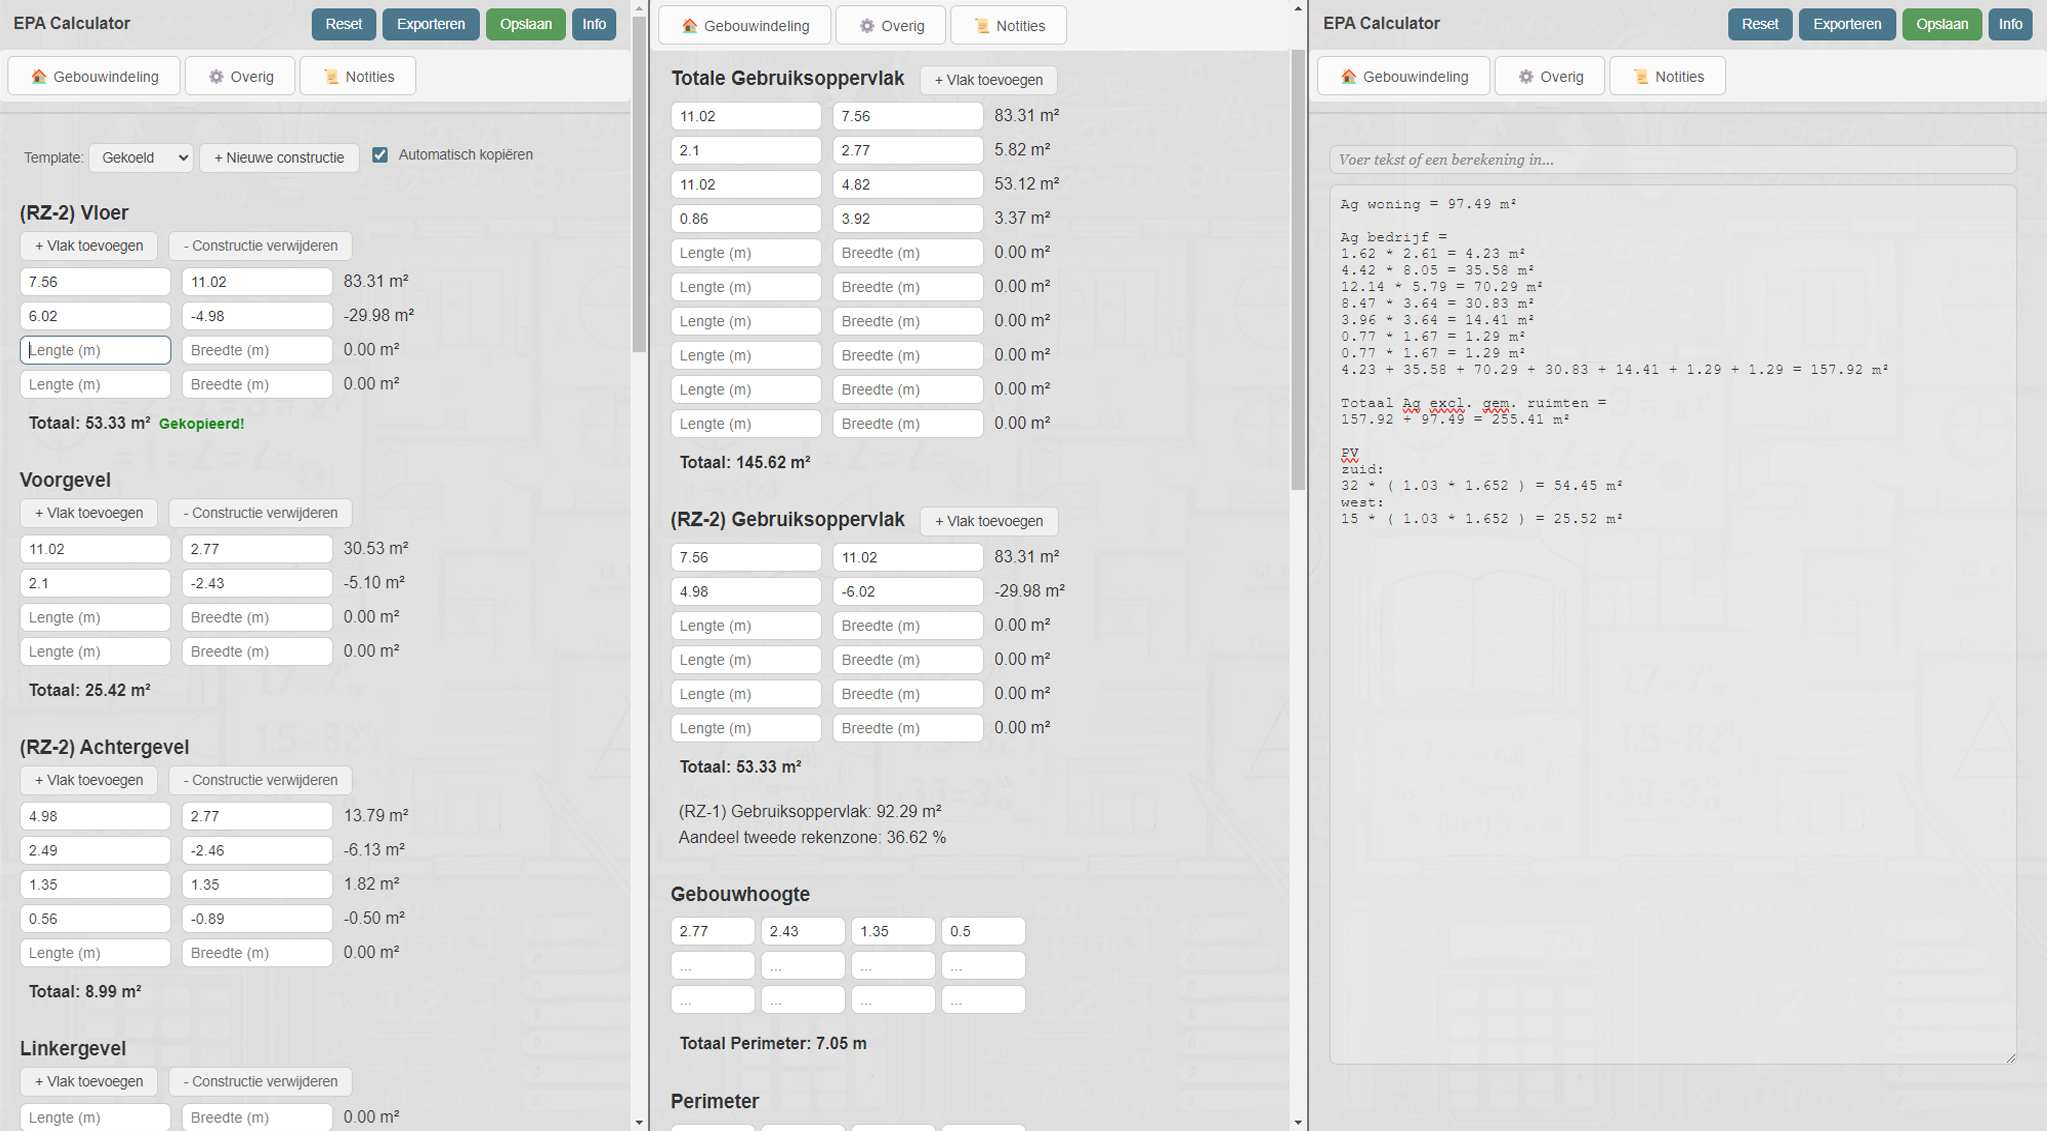Click Exporteren in the right panel header

point(1846,24)
